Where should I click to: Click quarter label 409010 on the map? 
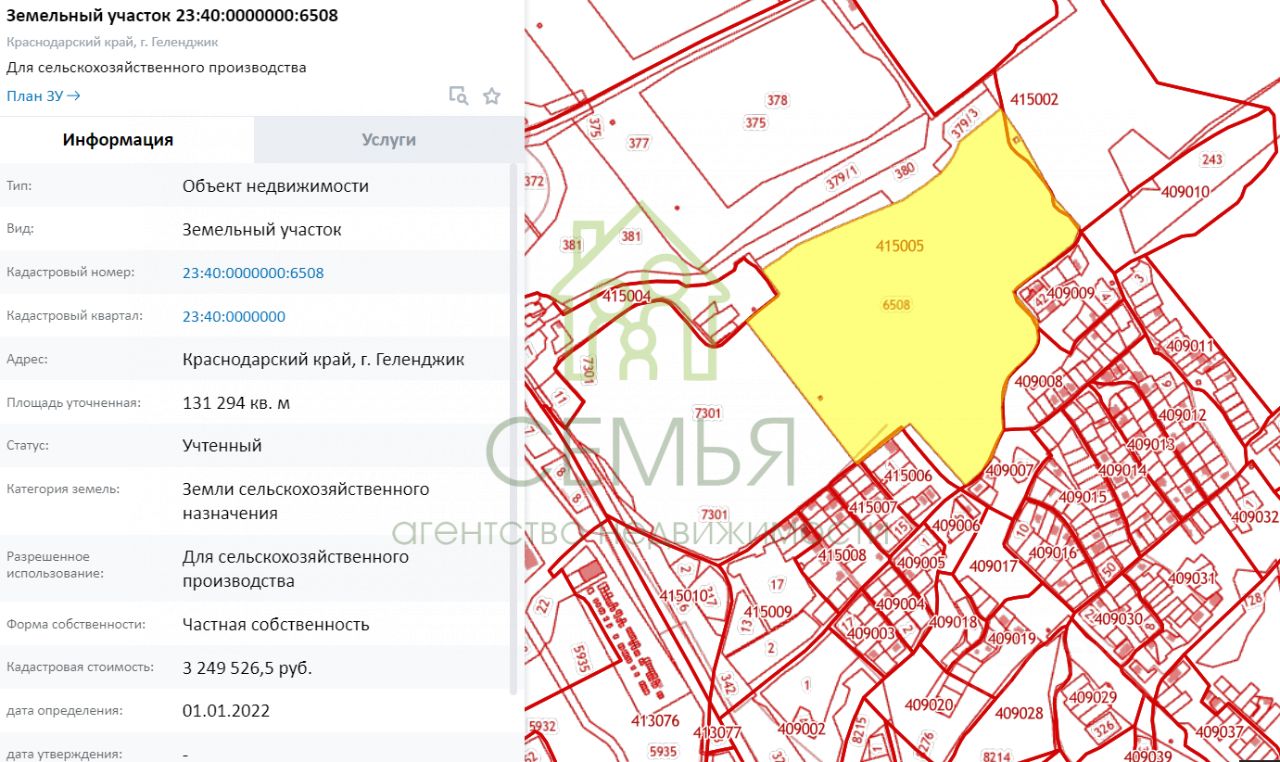1186,192
